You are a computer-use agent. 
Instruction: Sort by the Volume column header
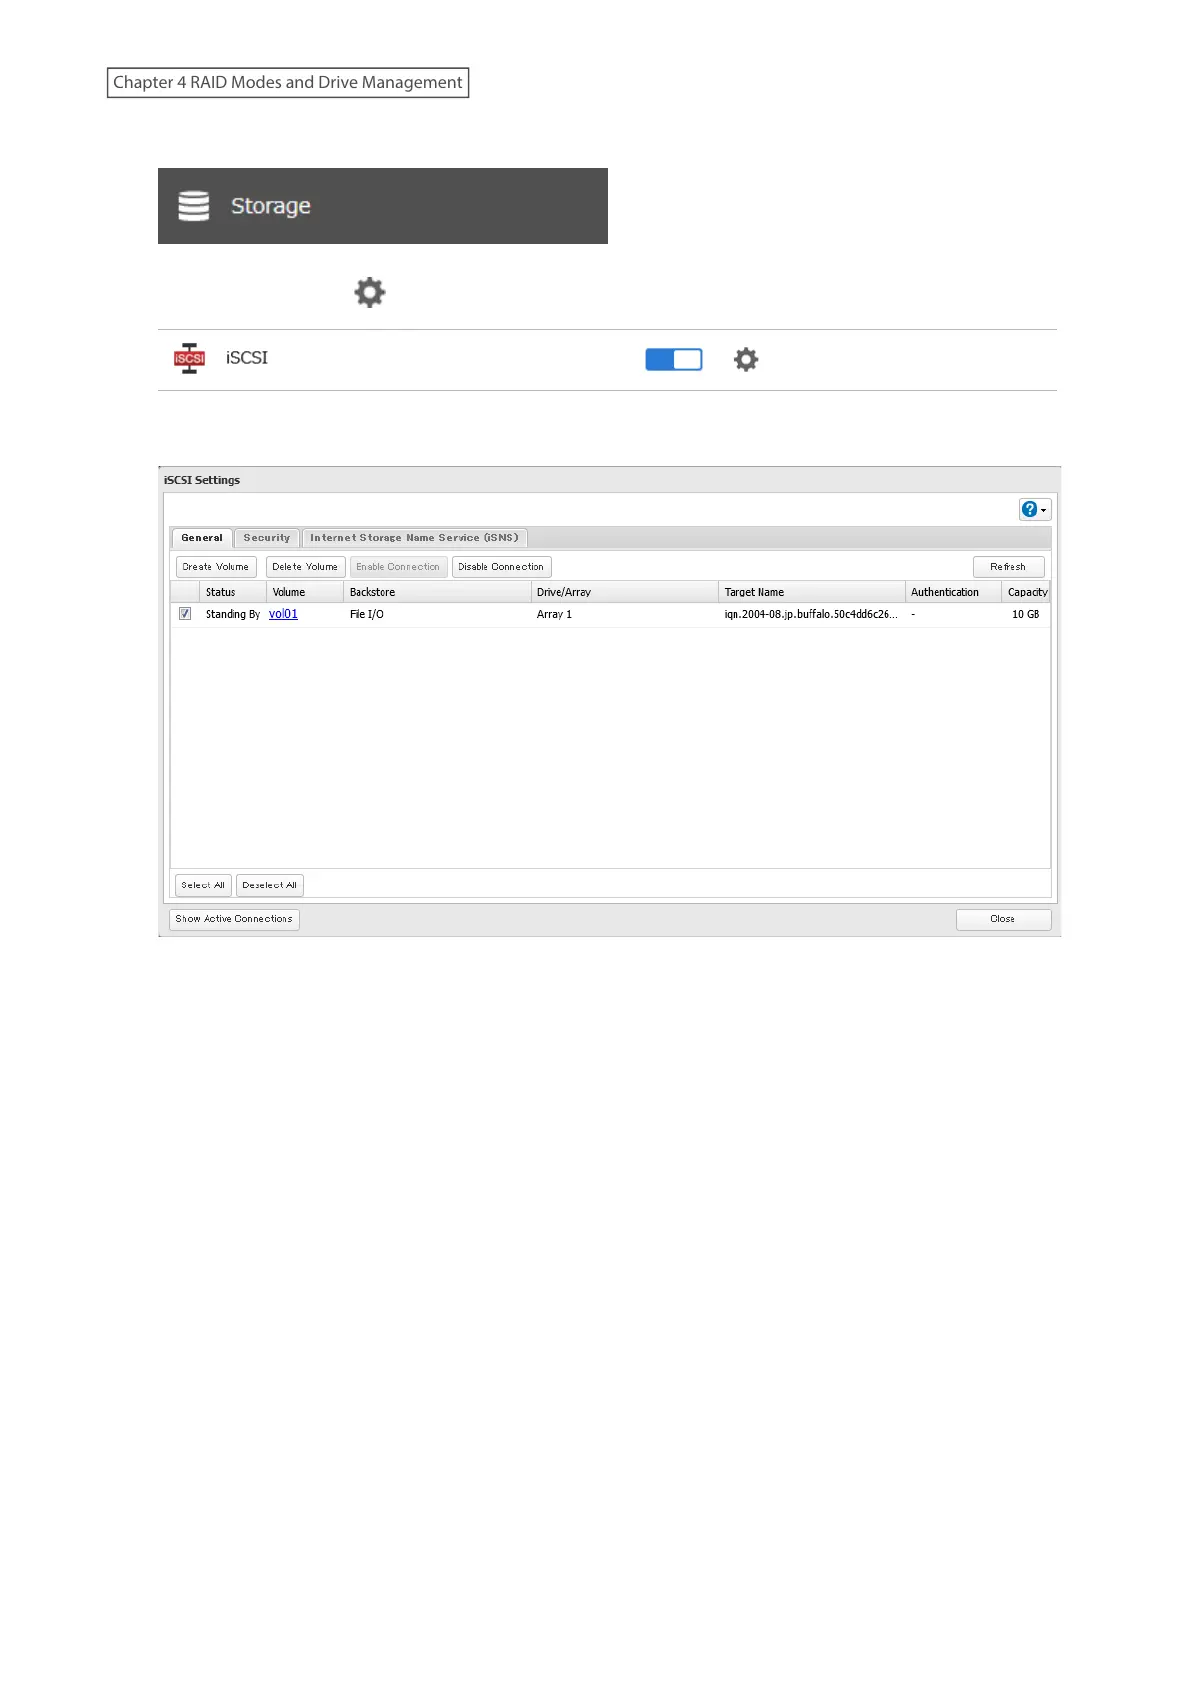pos(305,592)
